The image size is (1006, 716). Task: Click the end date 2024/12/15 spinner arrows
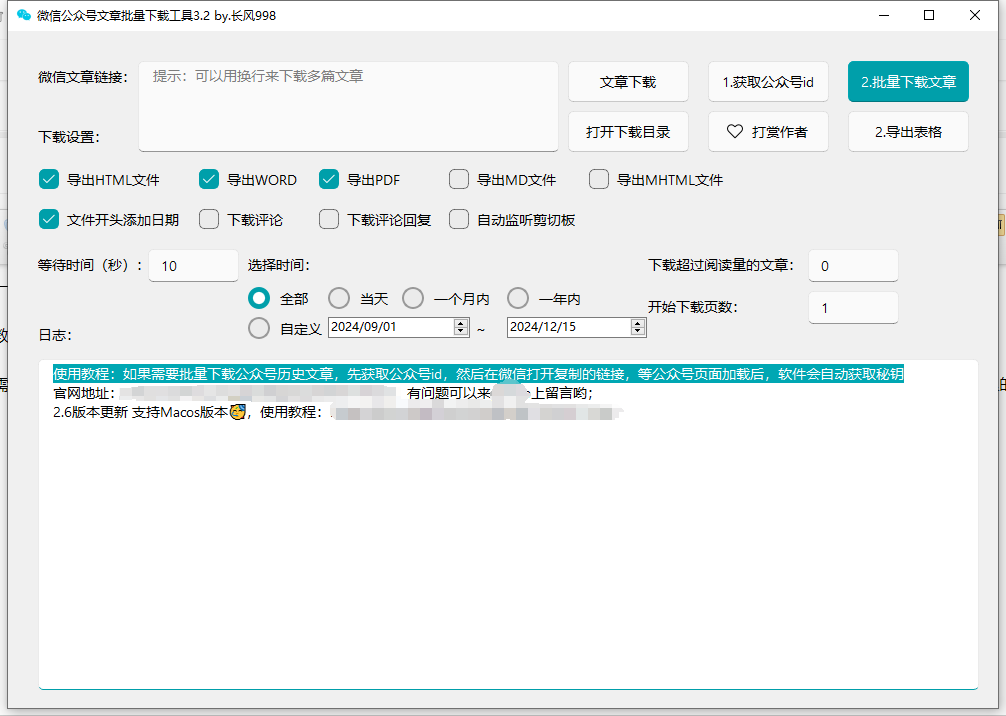(x=638, y=327)
